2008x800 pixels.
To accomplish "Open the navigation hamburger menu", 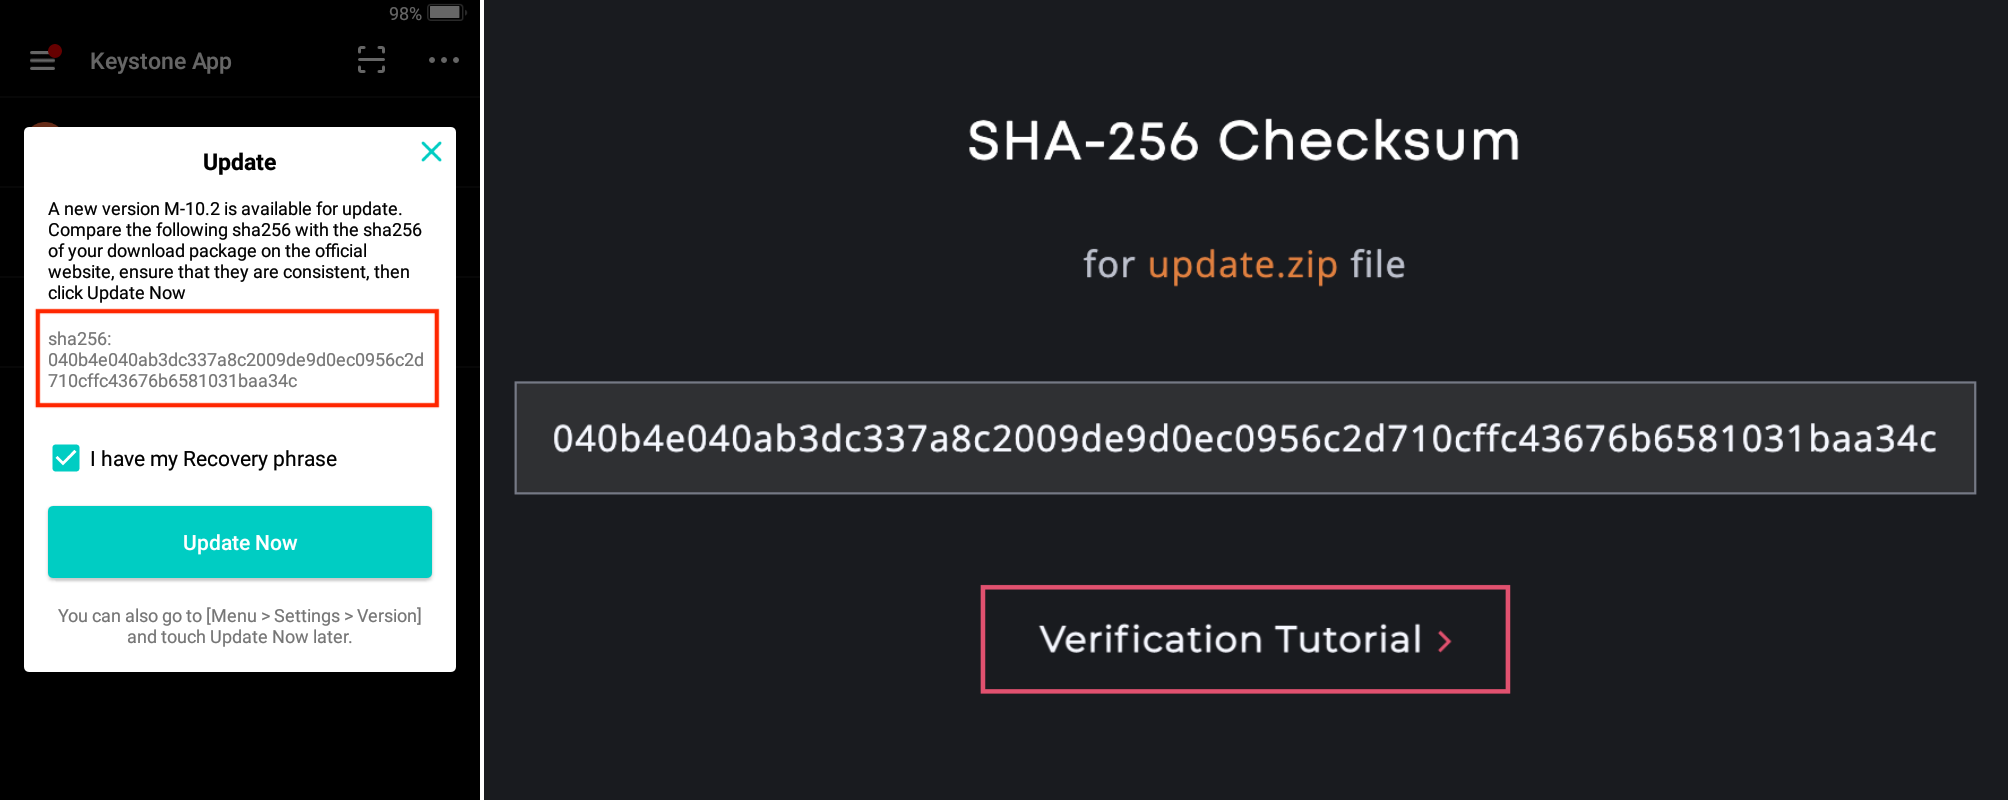I will coord(42,60).
